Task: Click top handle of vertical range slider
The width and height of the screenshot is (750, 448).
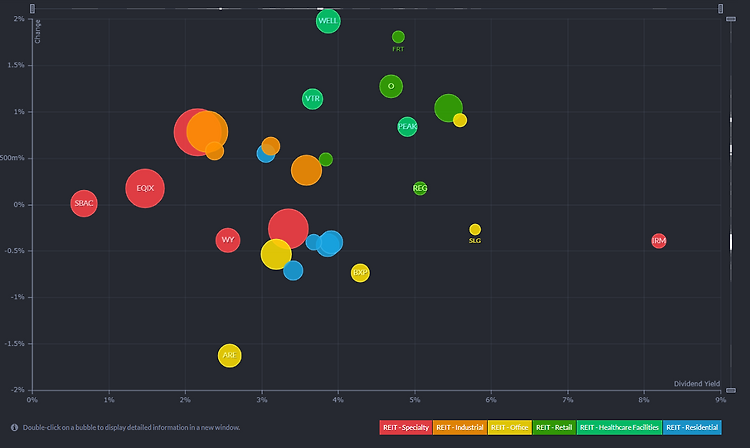Action: pyautogui.click(x=731, y=19)
